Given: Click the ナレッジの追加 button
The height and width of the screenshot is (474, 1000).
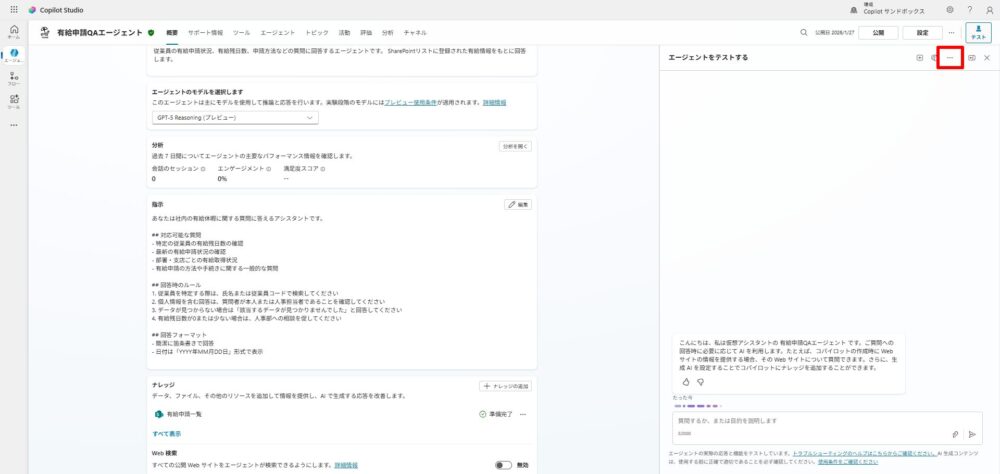Looking at the screenshot, I should pos(505,385).
